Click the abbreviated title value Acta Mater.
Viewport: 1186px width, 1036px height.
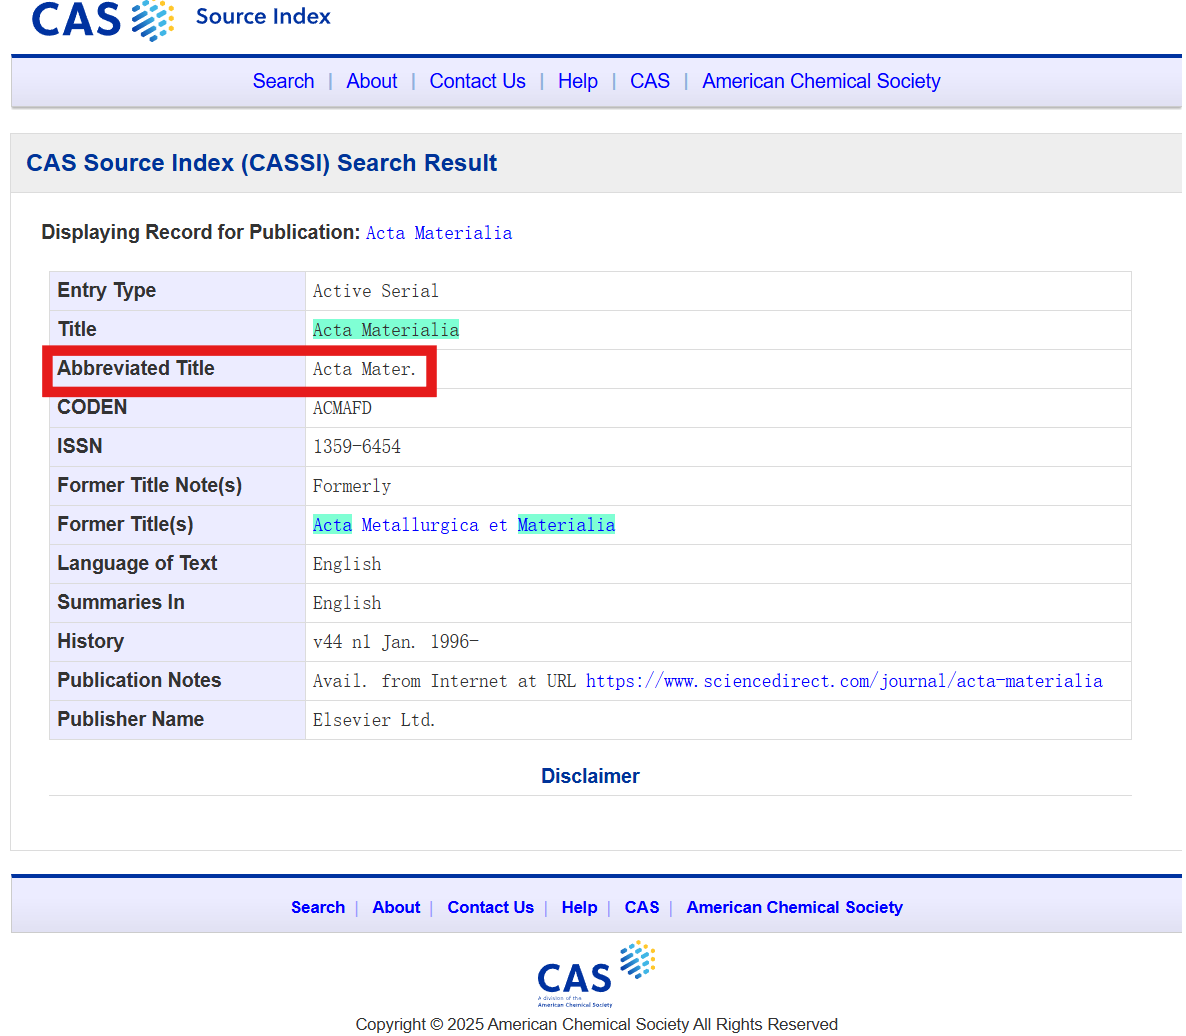point(365,369)
